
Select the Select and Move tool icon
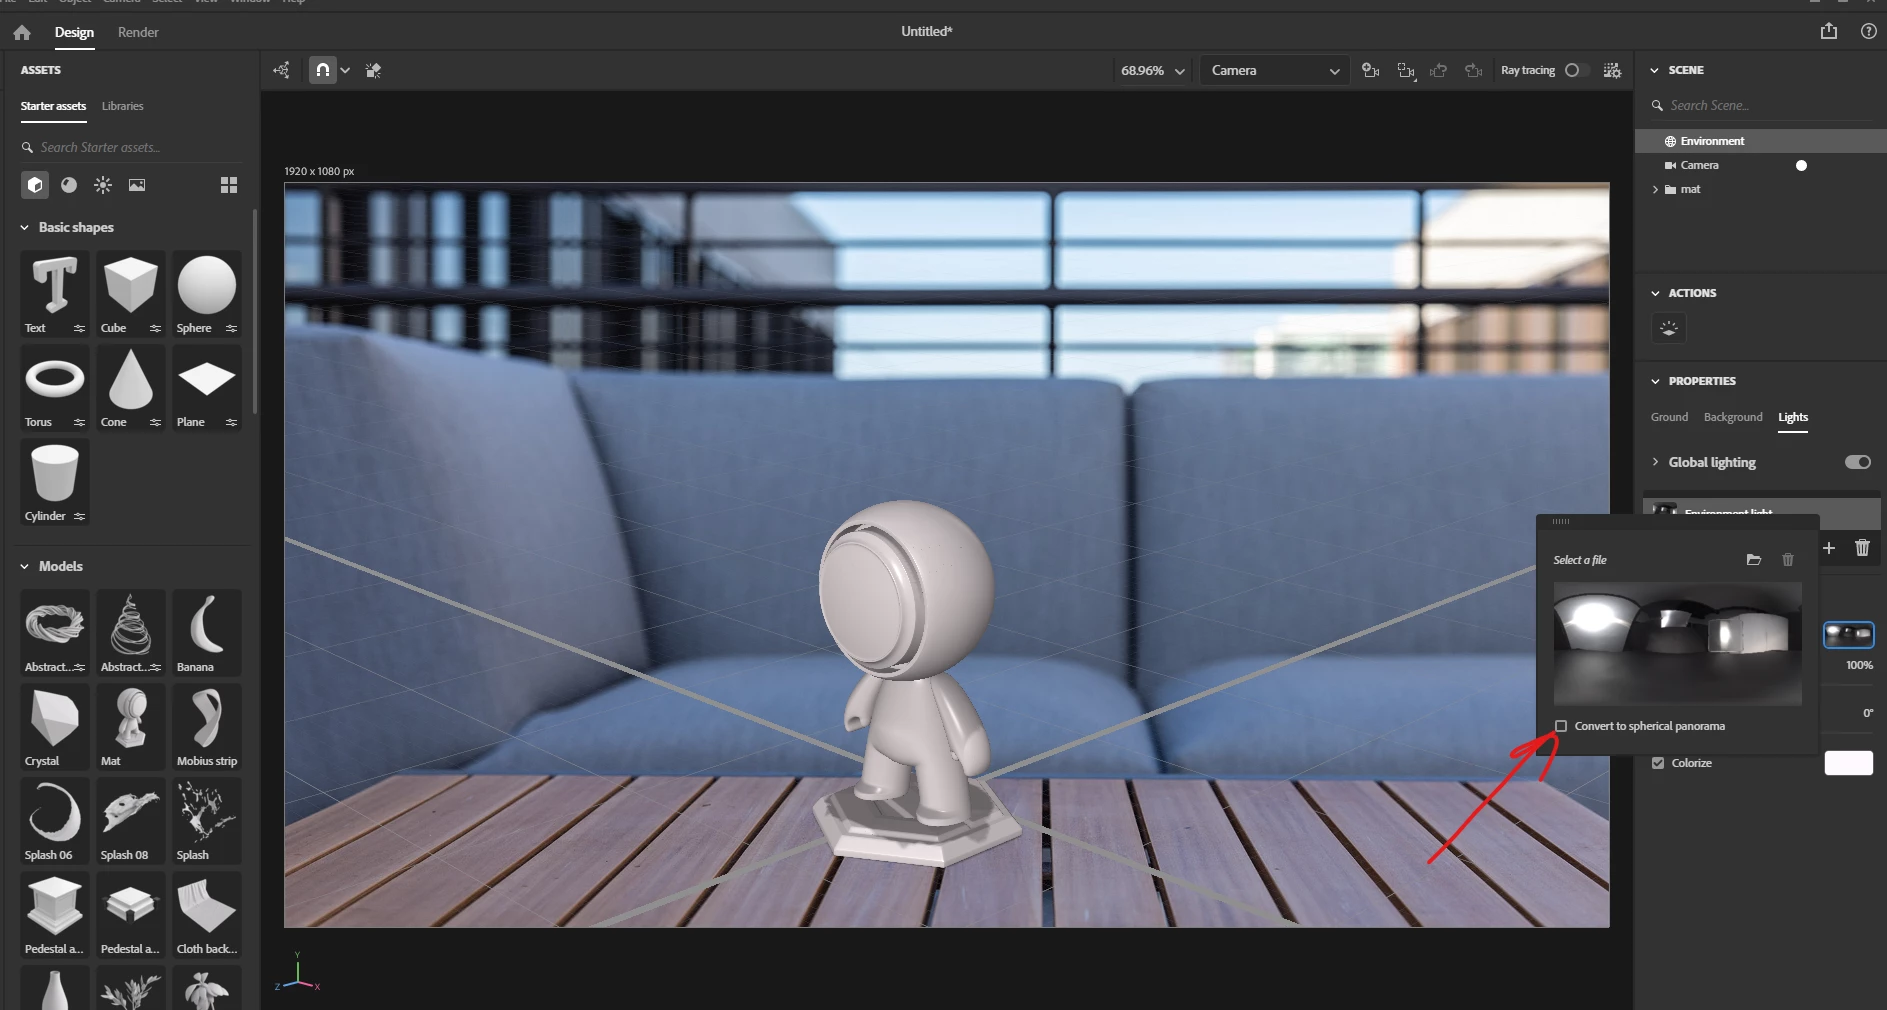282,70
